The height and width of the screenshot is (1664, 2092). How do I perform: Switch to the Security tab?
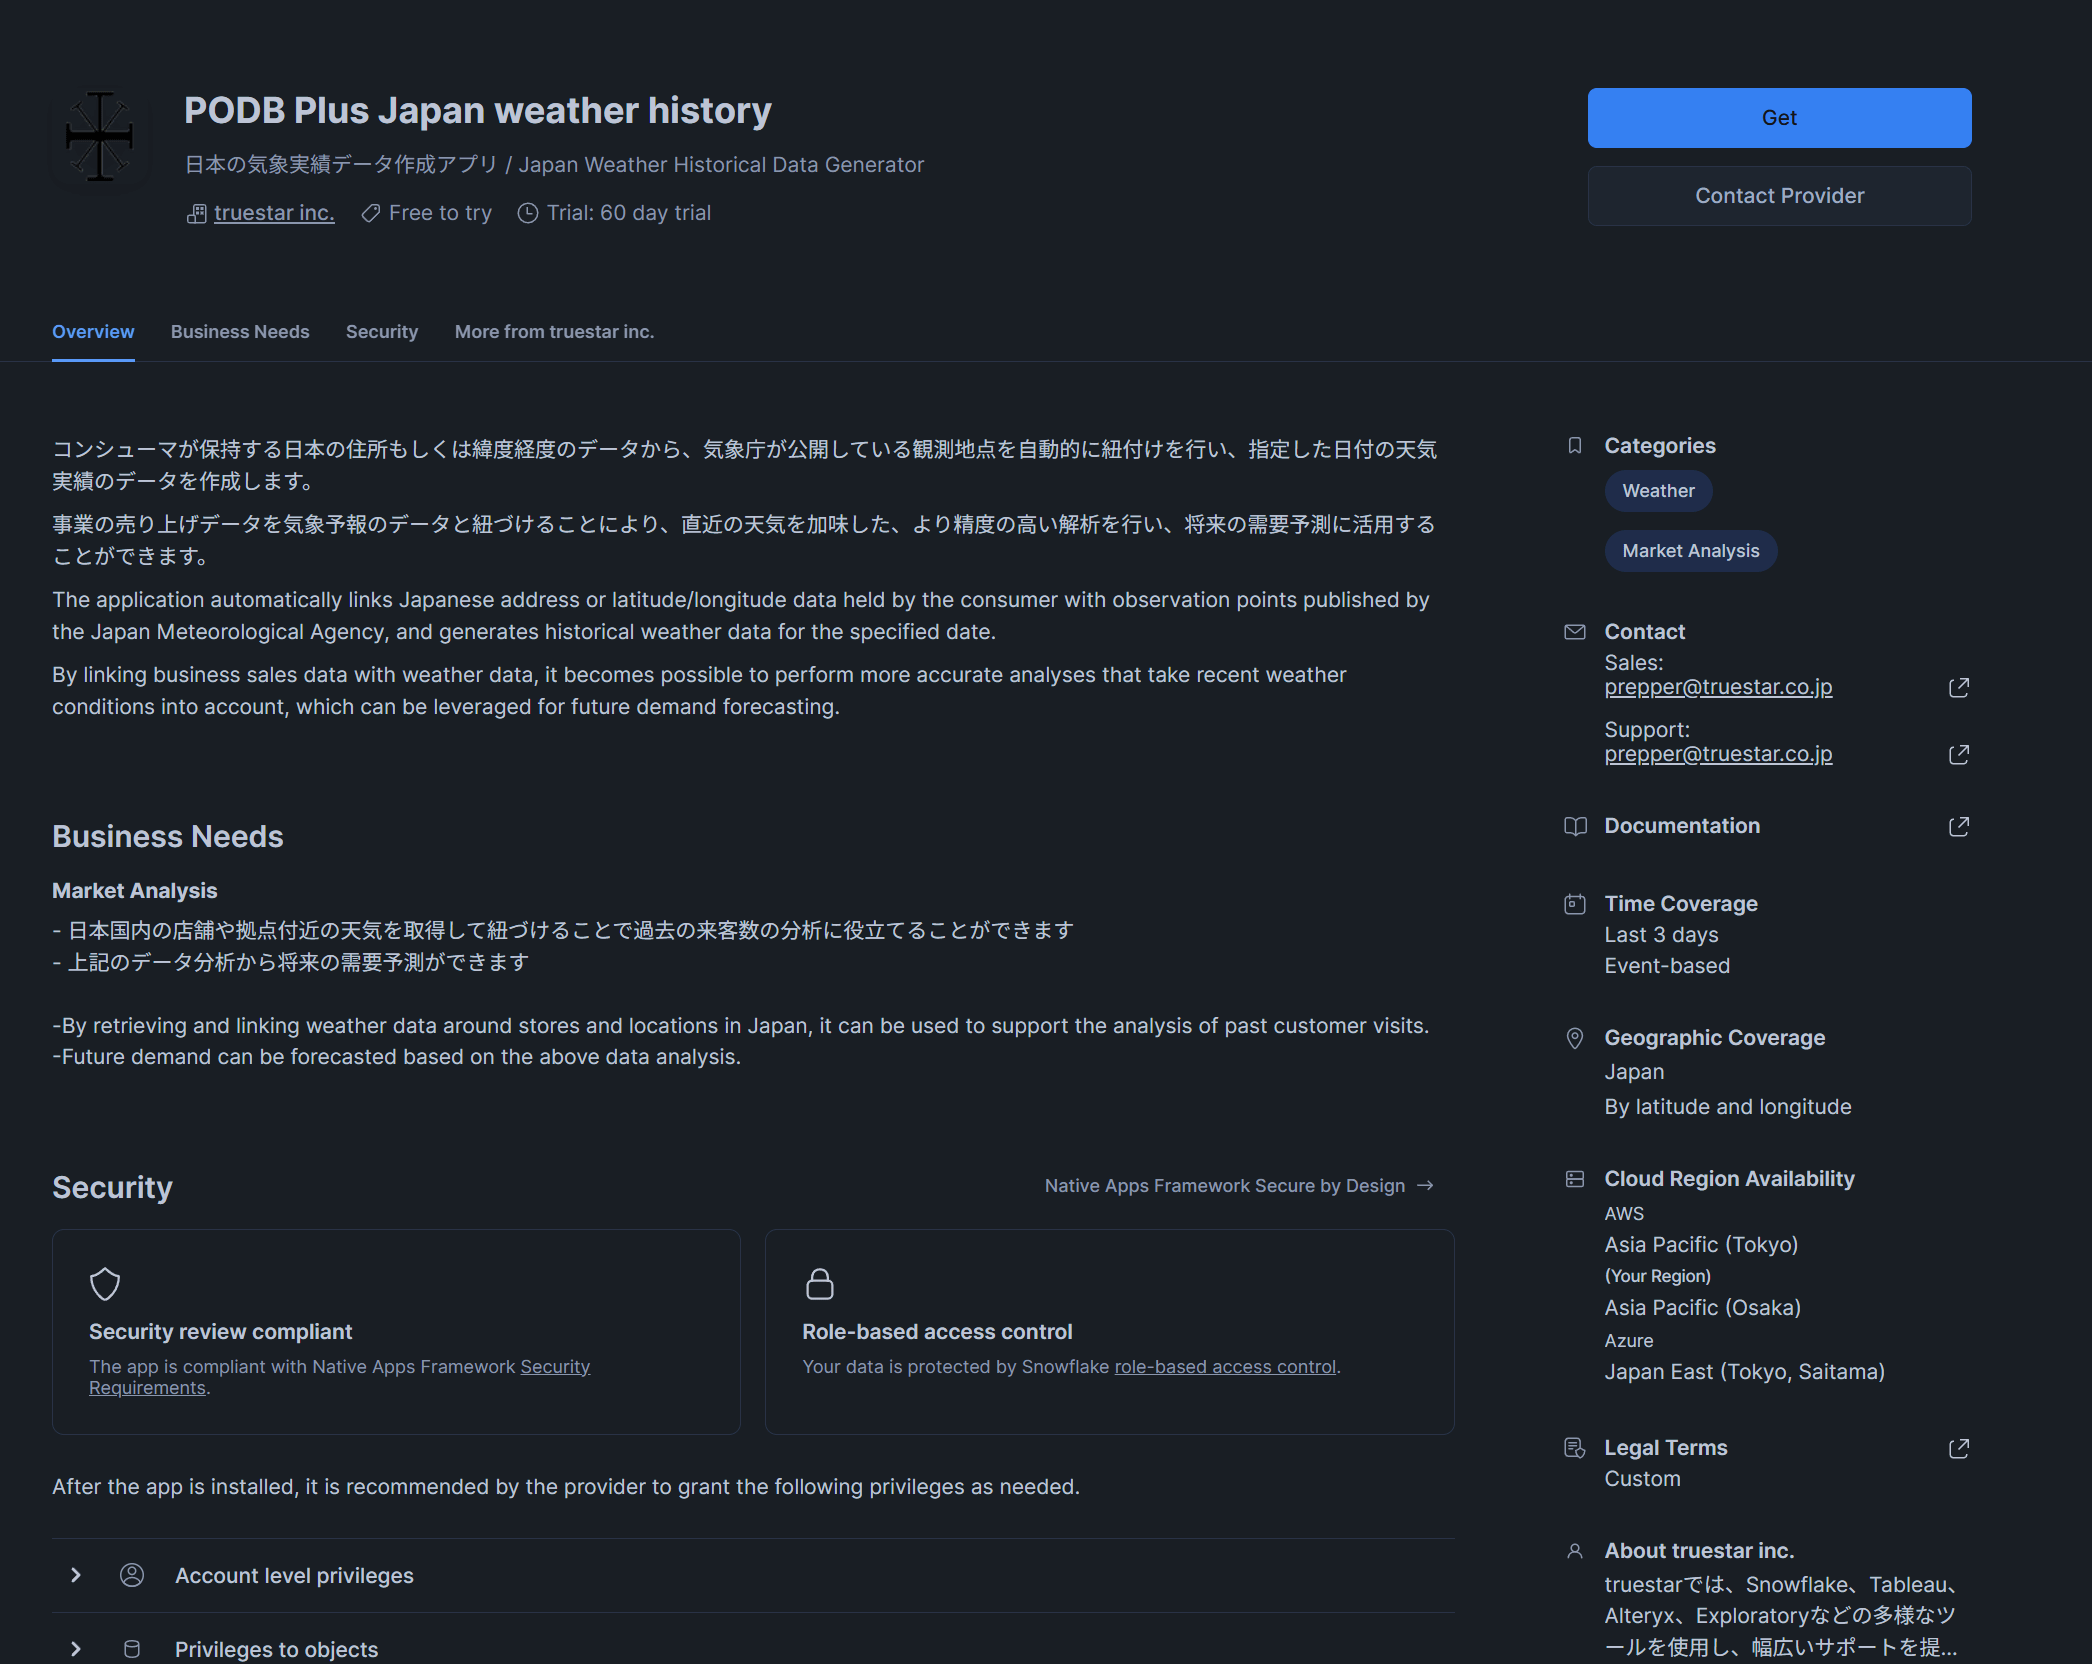(382, 332)
